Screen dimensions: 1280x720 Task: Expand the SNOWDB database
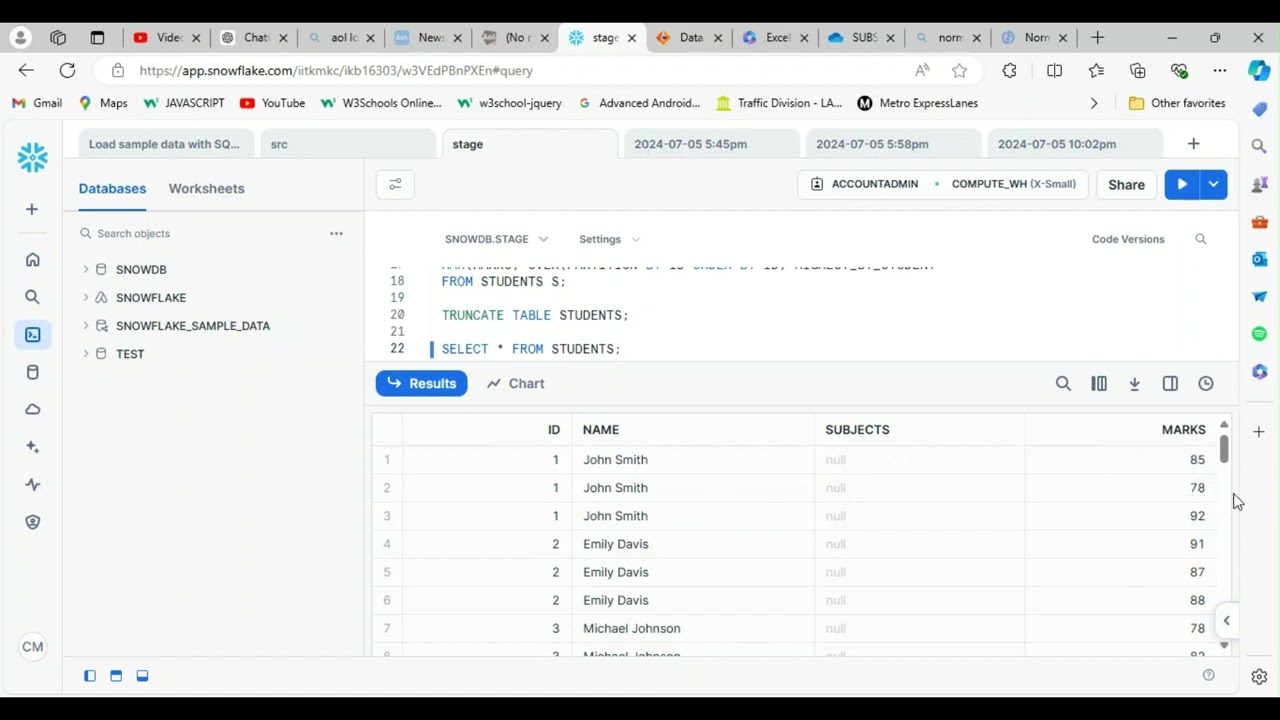pyautogui.click(x=86, y=269)
